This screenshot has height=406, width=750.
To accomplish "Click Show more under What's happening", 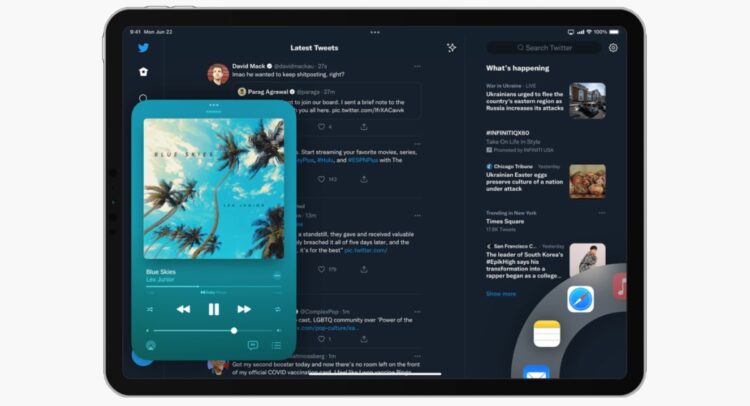I will (501, 294).
